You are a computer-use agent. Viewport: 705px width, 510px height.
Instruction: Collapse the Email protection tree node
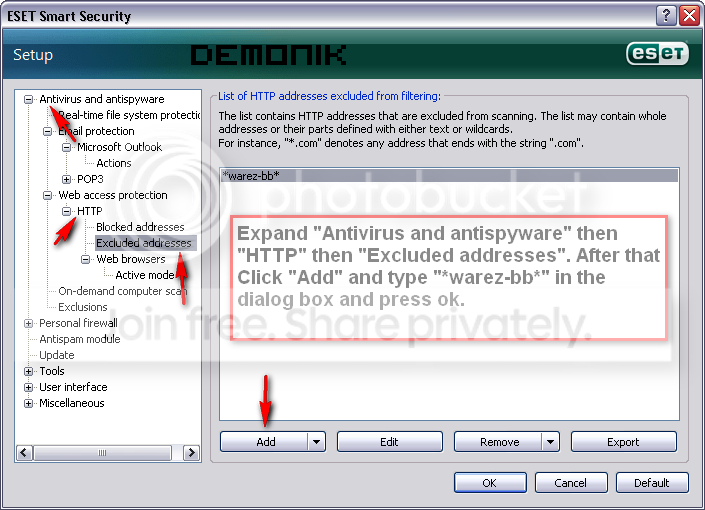coord(47,131)
